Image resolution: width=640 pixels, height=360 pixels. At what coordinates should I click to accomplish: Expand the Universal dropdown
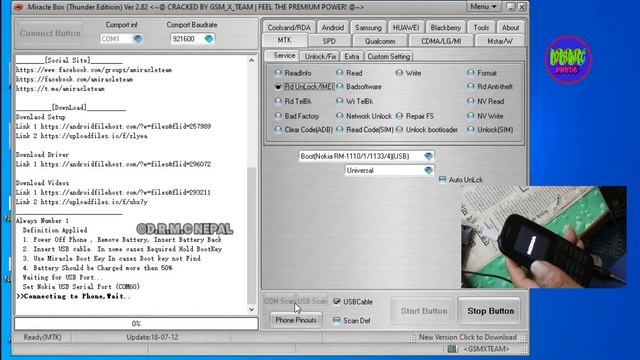(x=428, y=170)
